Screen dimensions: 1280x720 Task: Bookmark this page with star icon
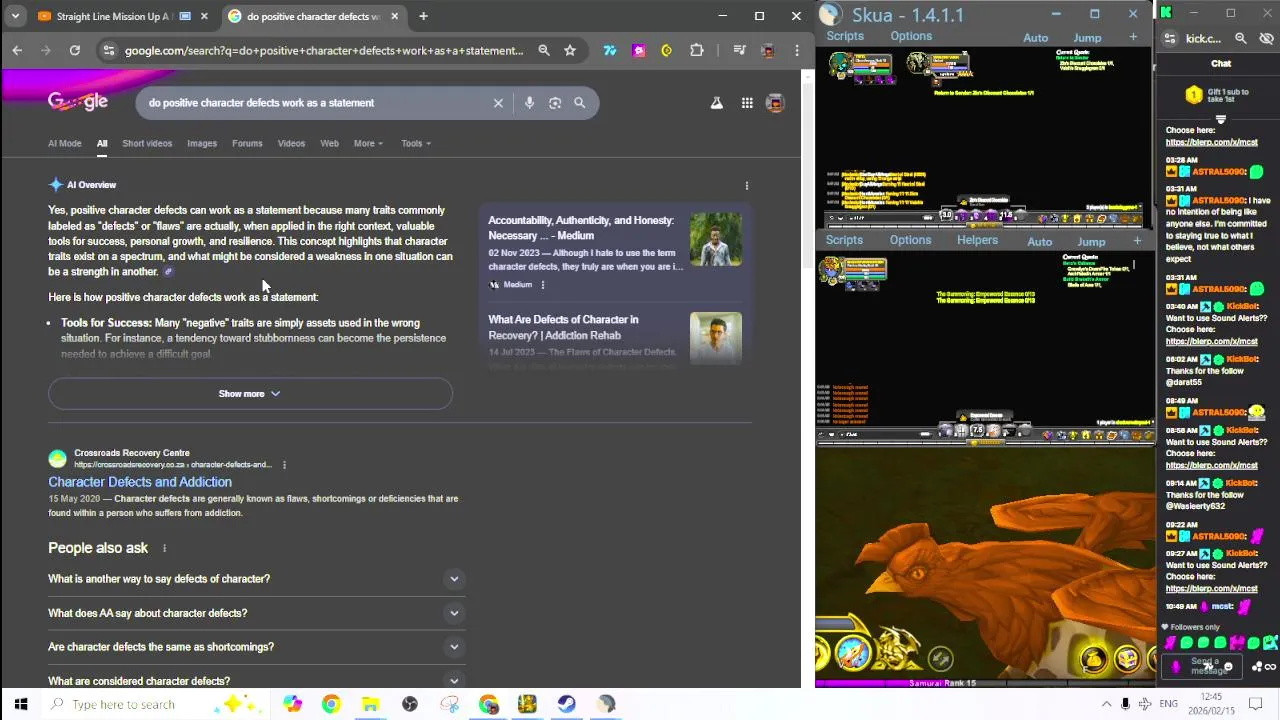569,50
